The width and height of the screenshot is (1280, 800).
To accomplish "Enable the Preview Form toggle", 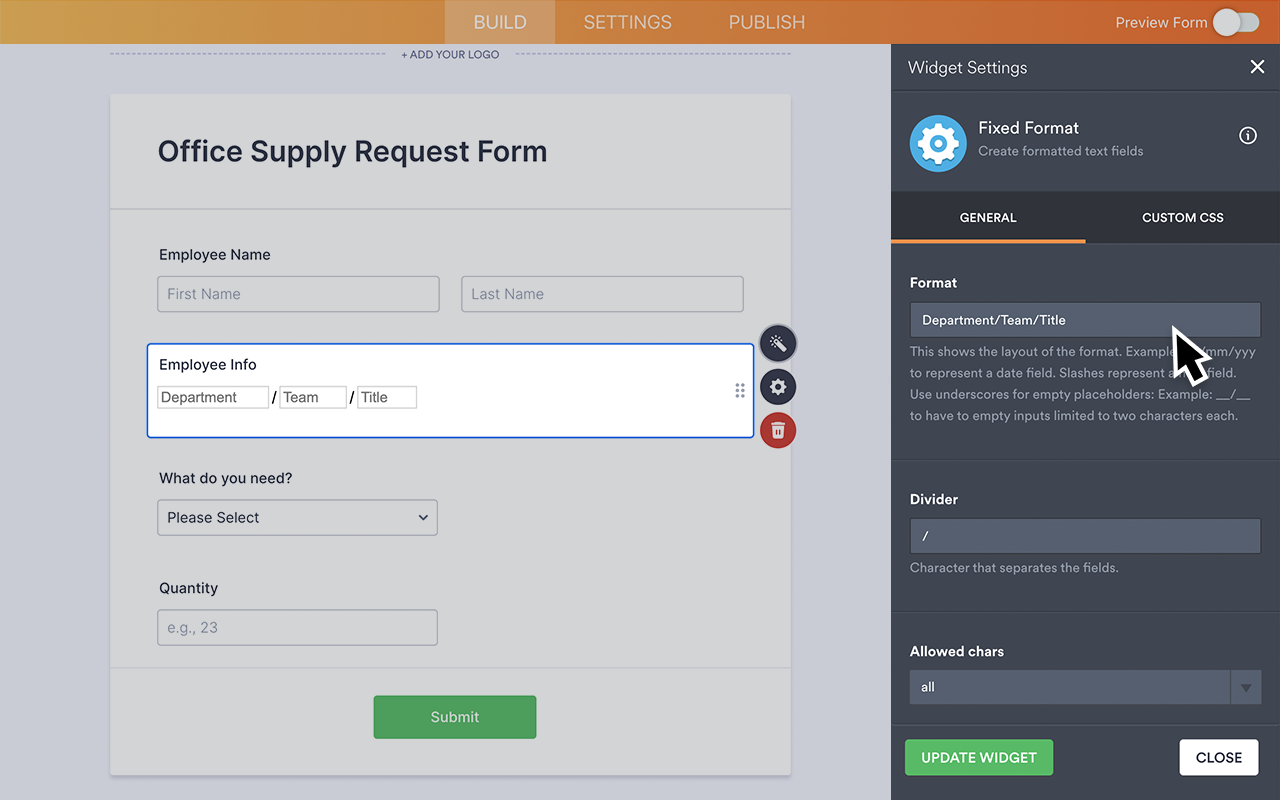I will tap(1235, 22).
